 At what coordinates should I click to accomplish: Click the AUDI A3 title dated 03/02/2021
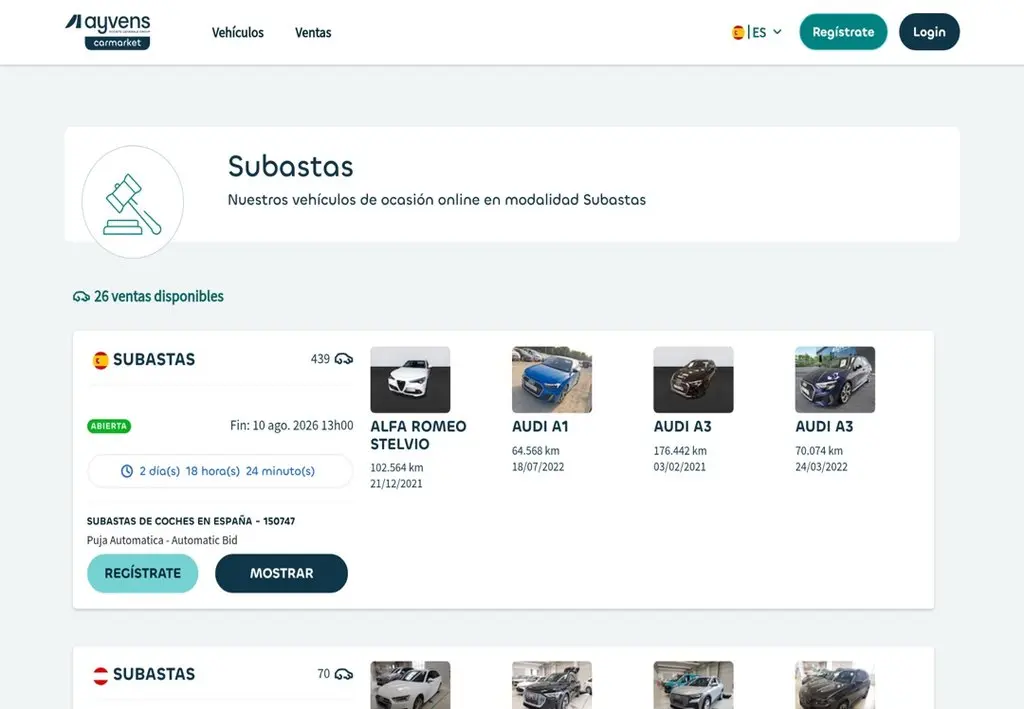coord(682,426)
